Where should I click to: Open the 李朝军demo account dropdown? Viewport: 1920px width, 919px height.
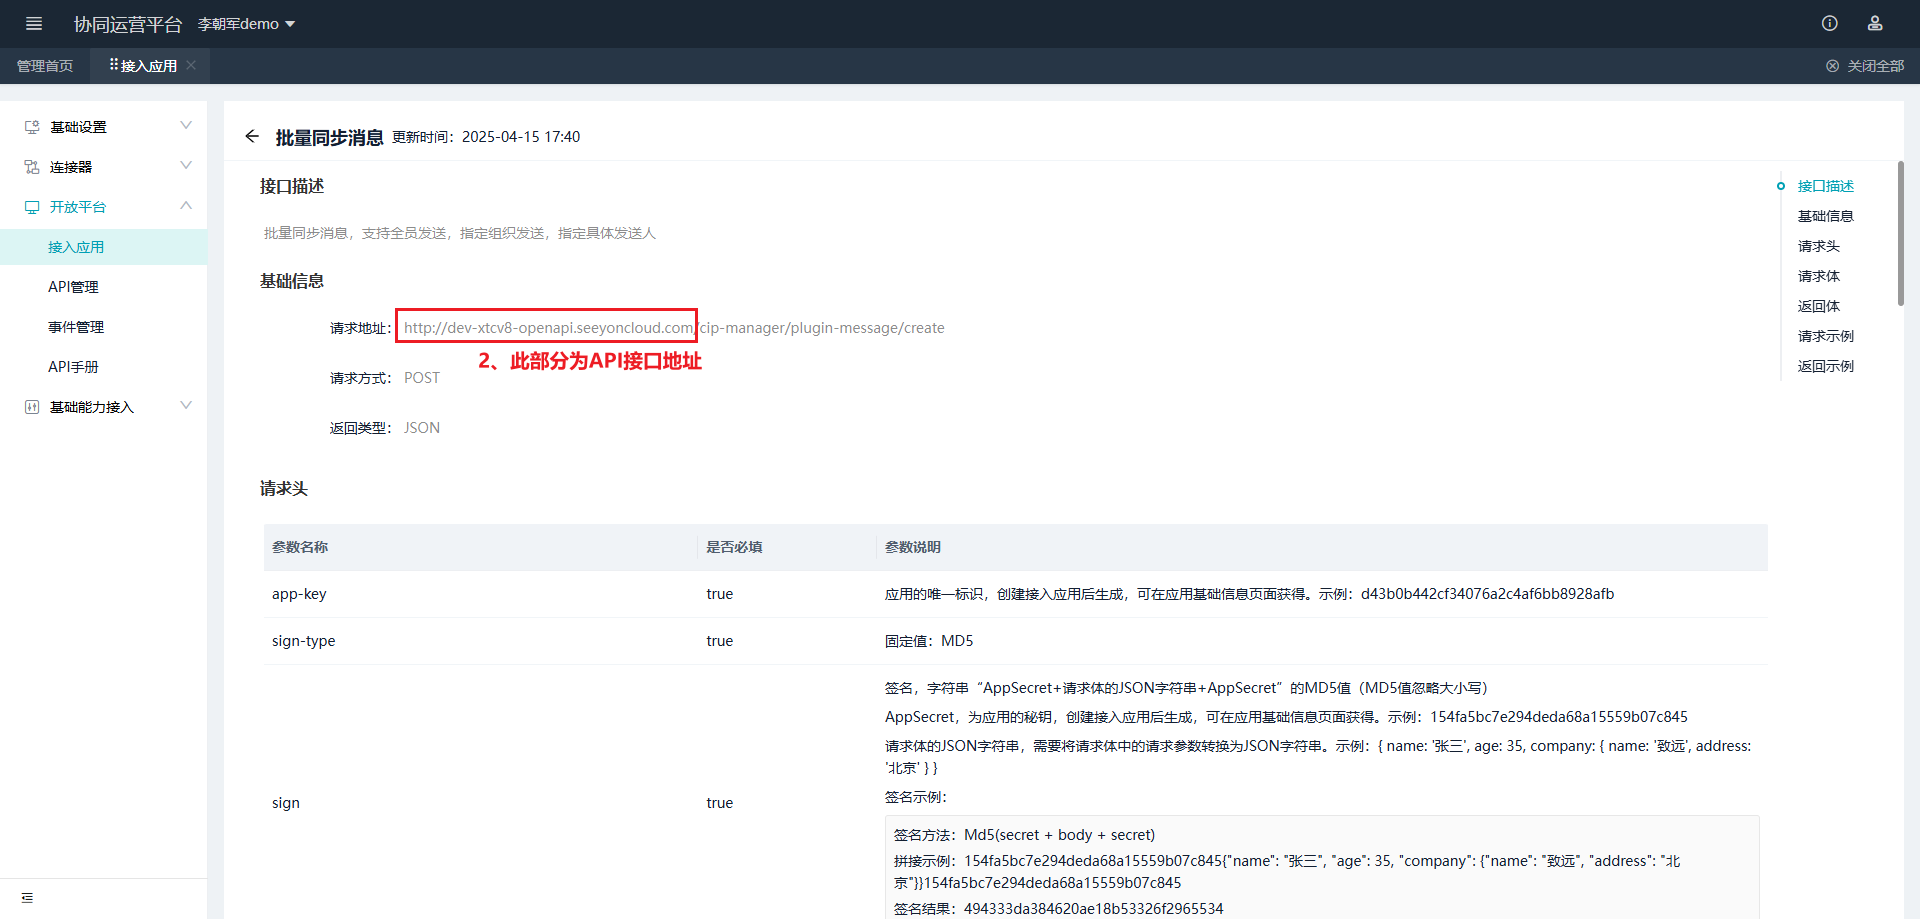246,24
